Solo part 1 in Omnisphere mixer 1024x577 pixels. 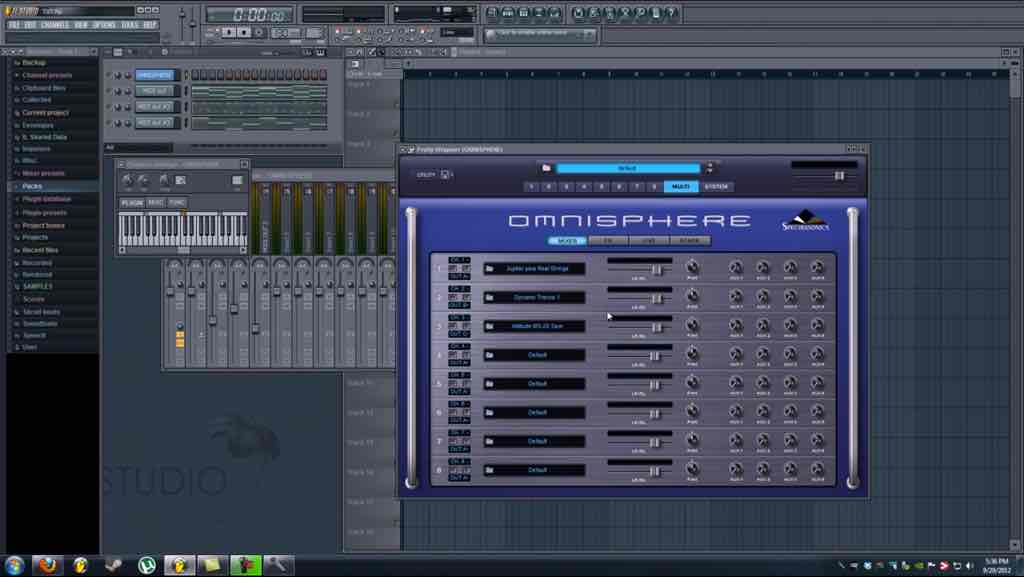pyautogui.click(x=465, y=268)
